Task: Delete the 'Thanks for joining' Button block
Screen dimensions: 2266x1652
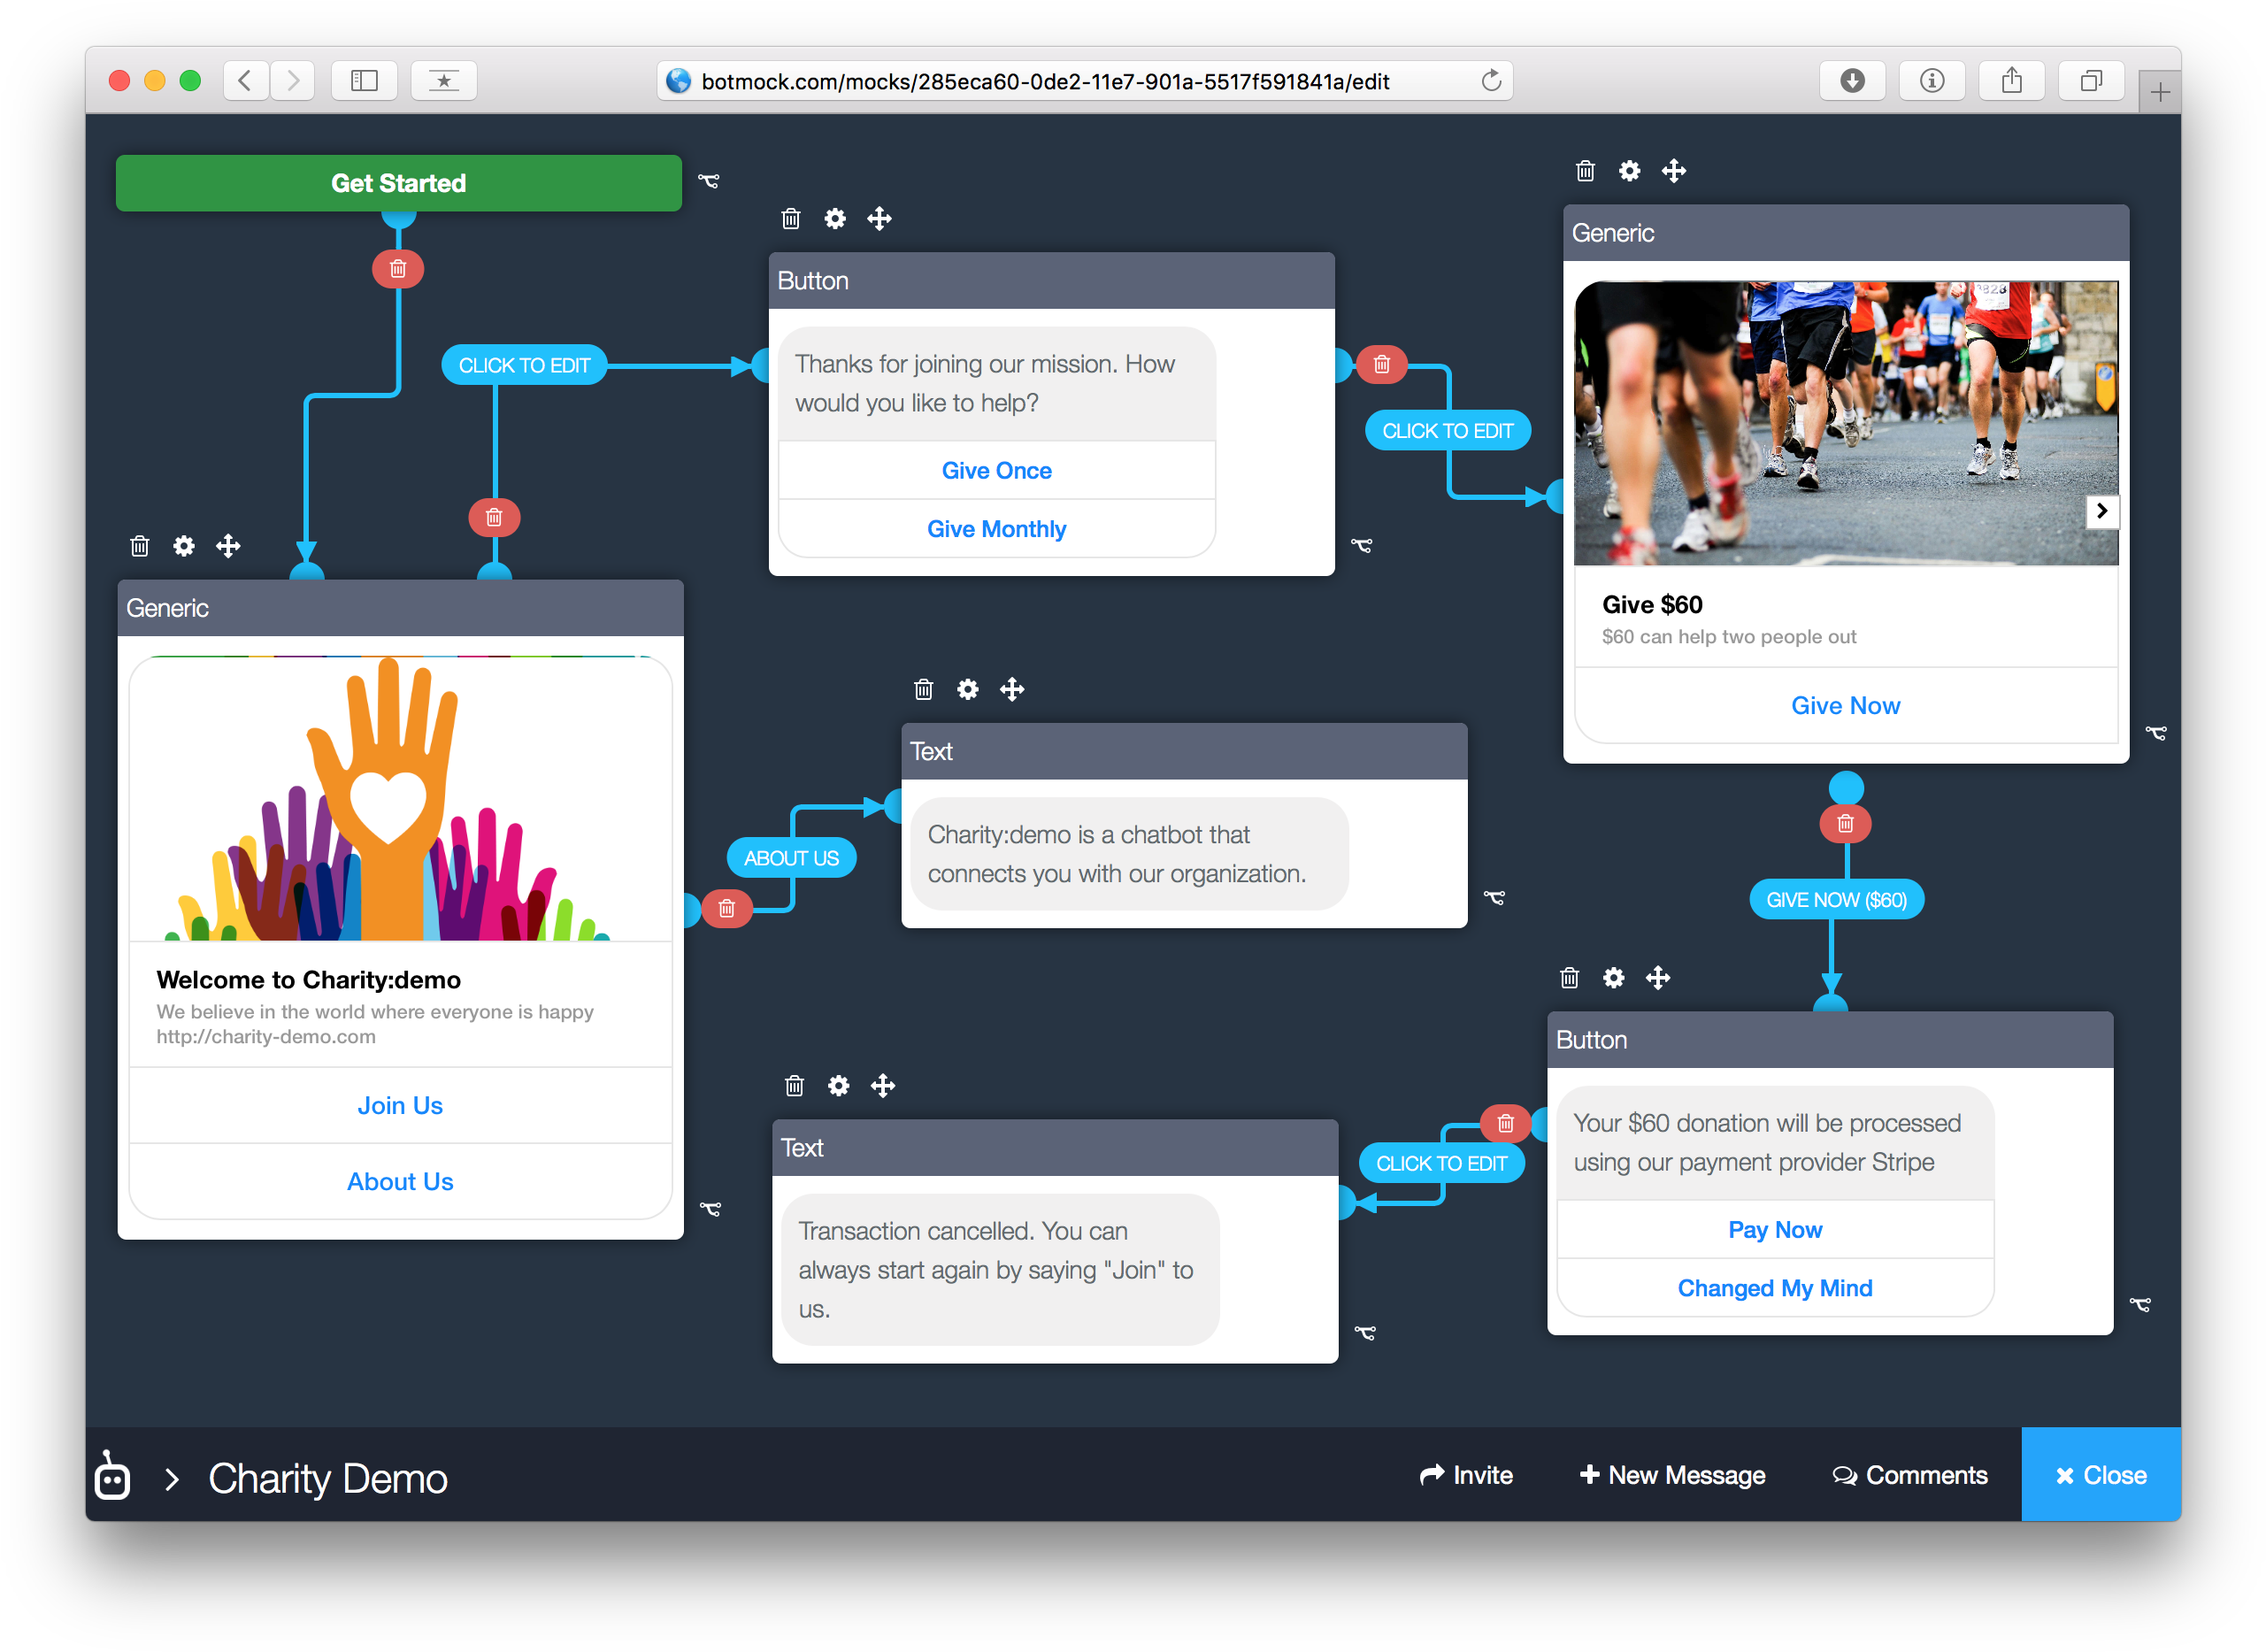Action: (x=790, y=219)
